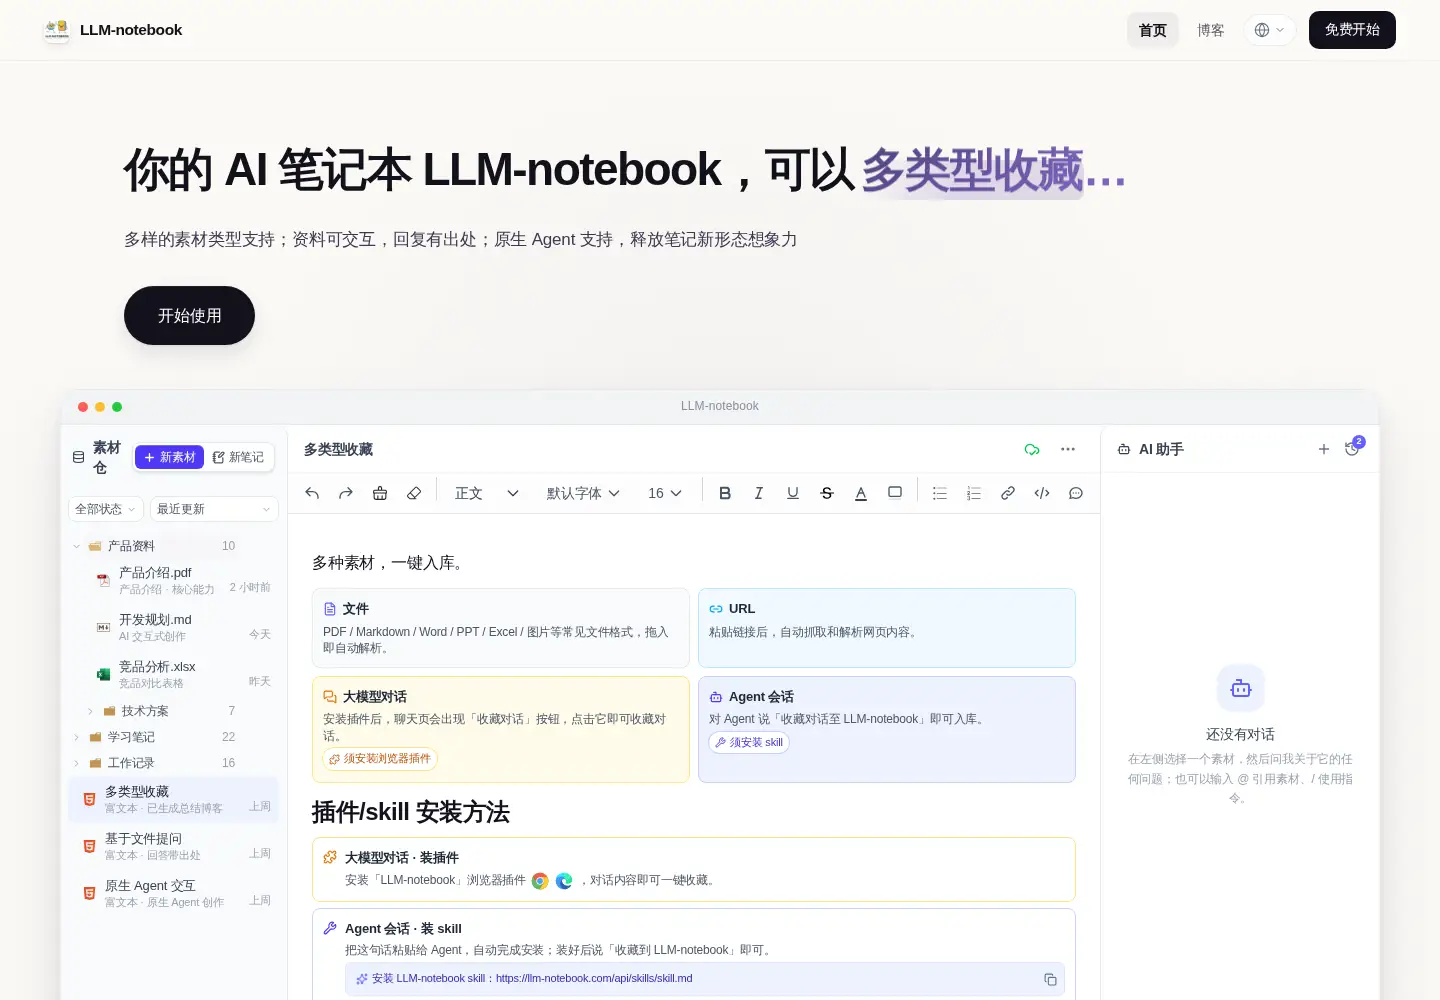Toggle underline formatting
The width and height of the screenshot is (1440, 1000).
(793, 493)
